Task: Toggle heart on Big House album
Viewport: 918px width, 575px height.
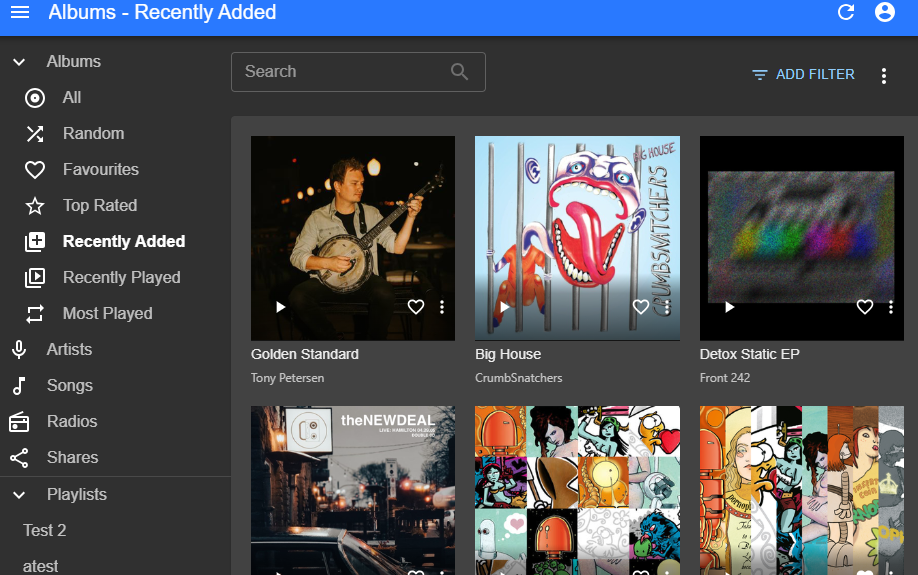Action: coord(641,307)
